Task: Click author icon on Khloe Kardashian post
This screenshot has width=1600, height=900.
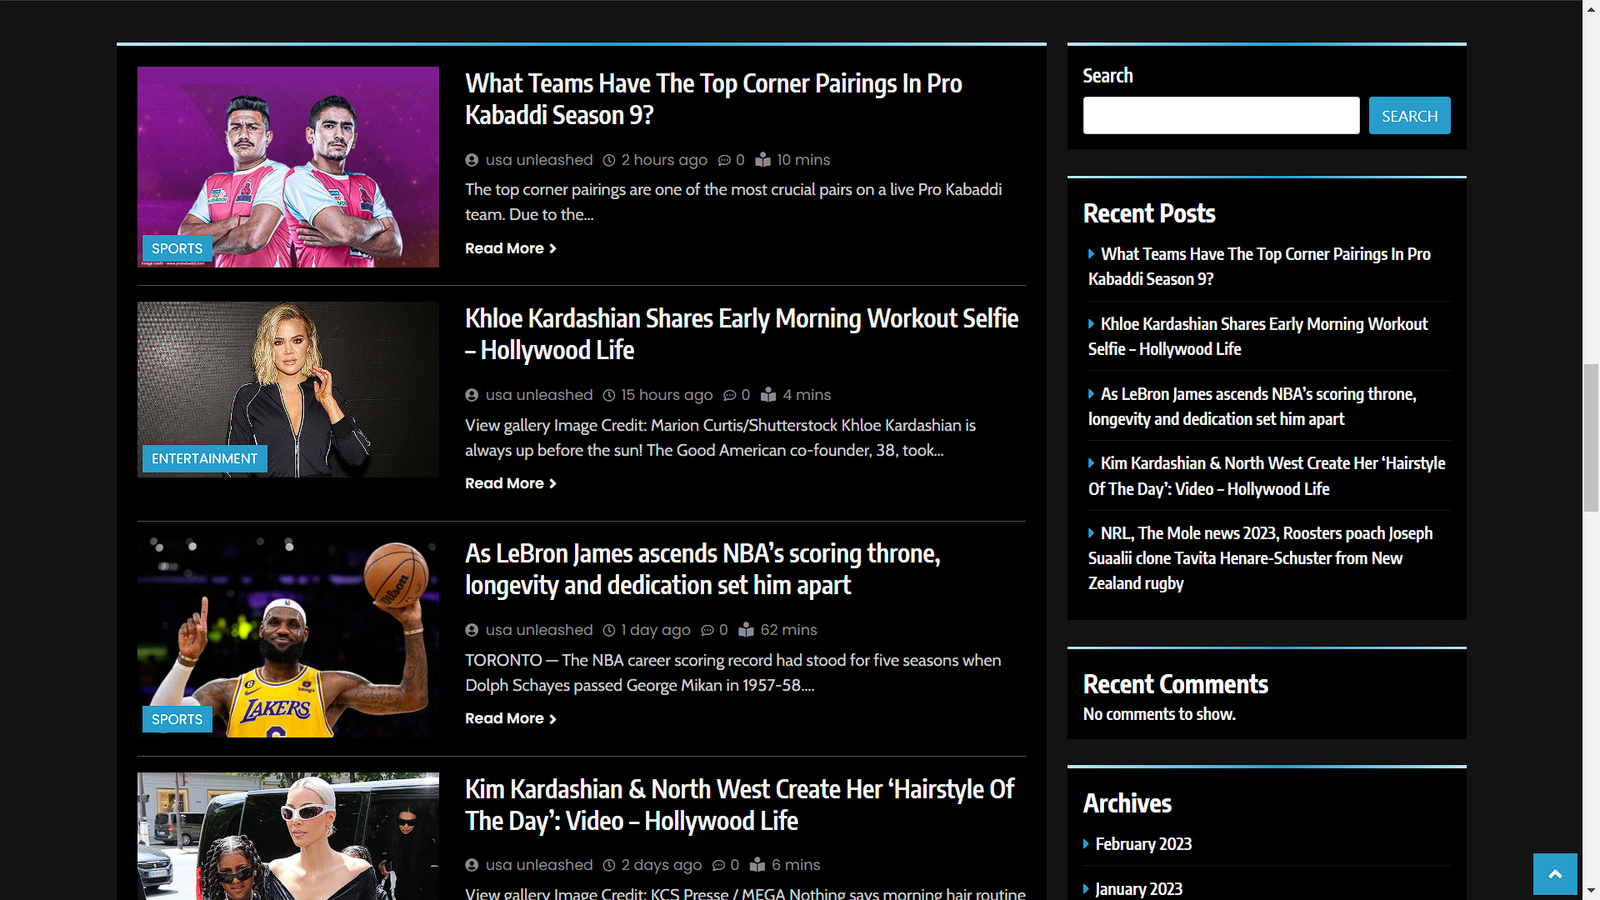Action: (472, 395)
